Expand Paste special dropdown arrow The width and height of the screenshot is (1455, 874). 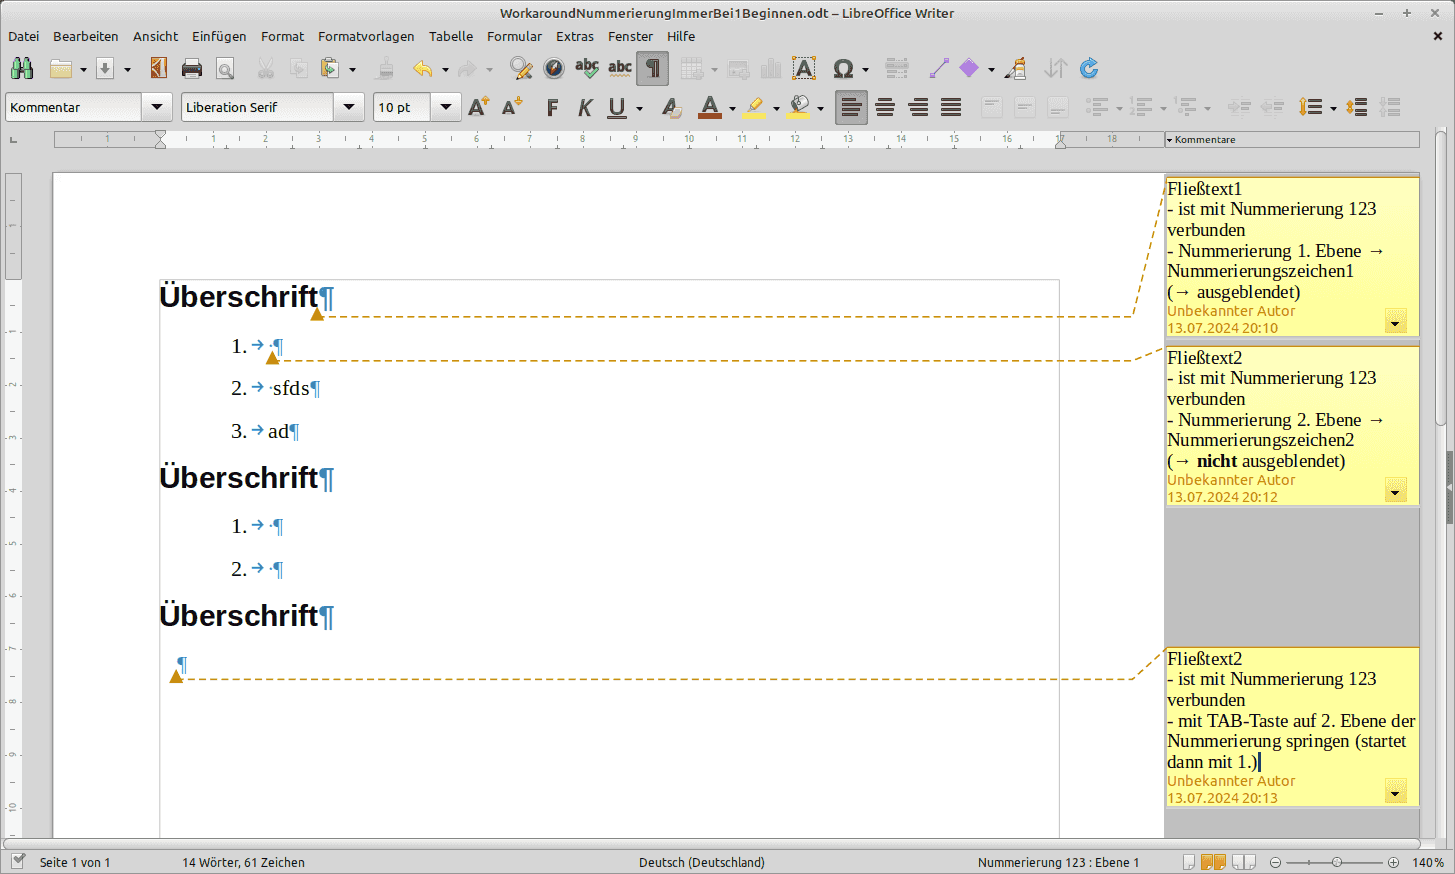tap(352, 69)
